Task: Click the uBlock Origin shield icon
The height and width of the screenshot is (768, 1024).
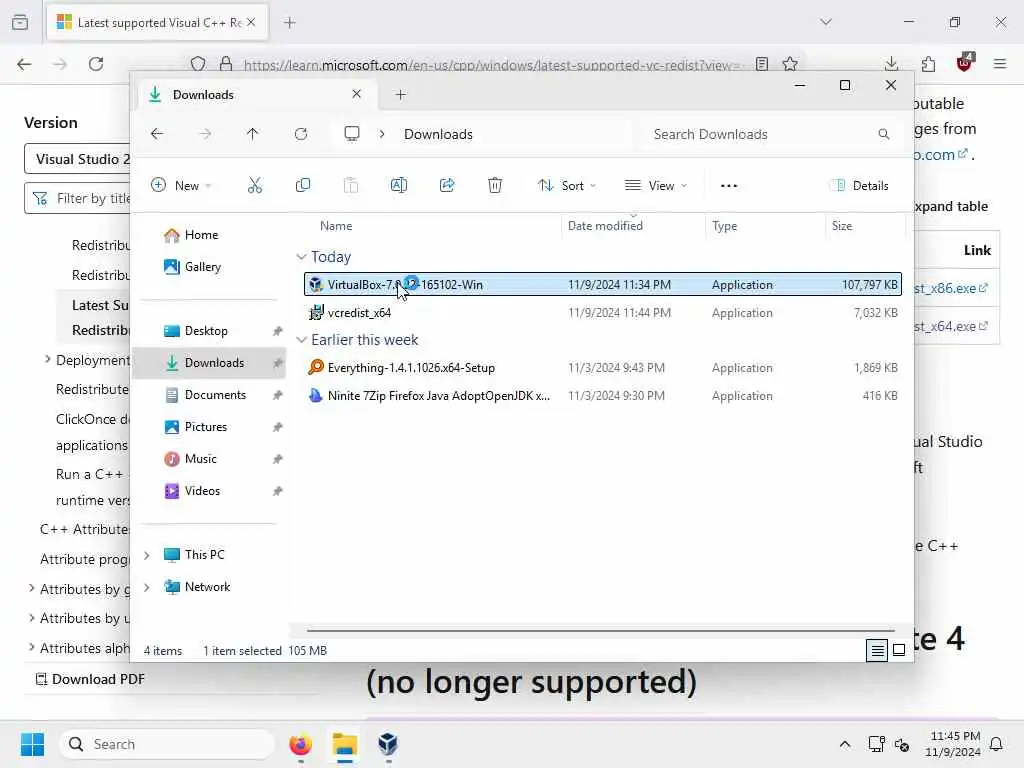Action: 965,63
